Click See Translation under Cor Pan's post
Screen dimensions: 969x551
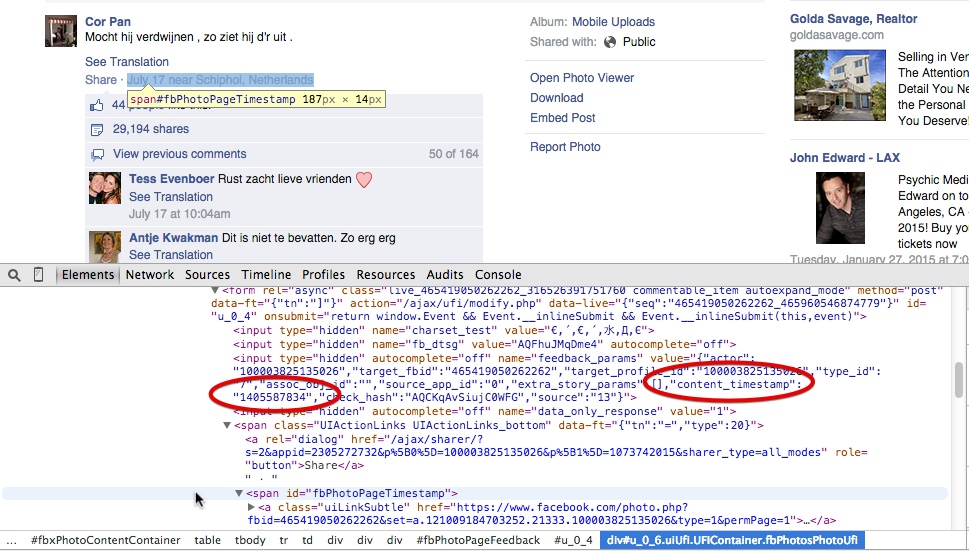(x=127, y=62)
